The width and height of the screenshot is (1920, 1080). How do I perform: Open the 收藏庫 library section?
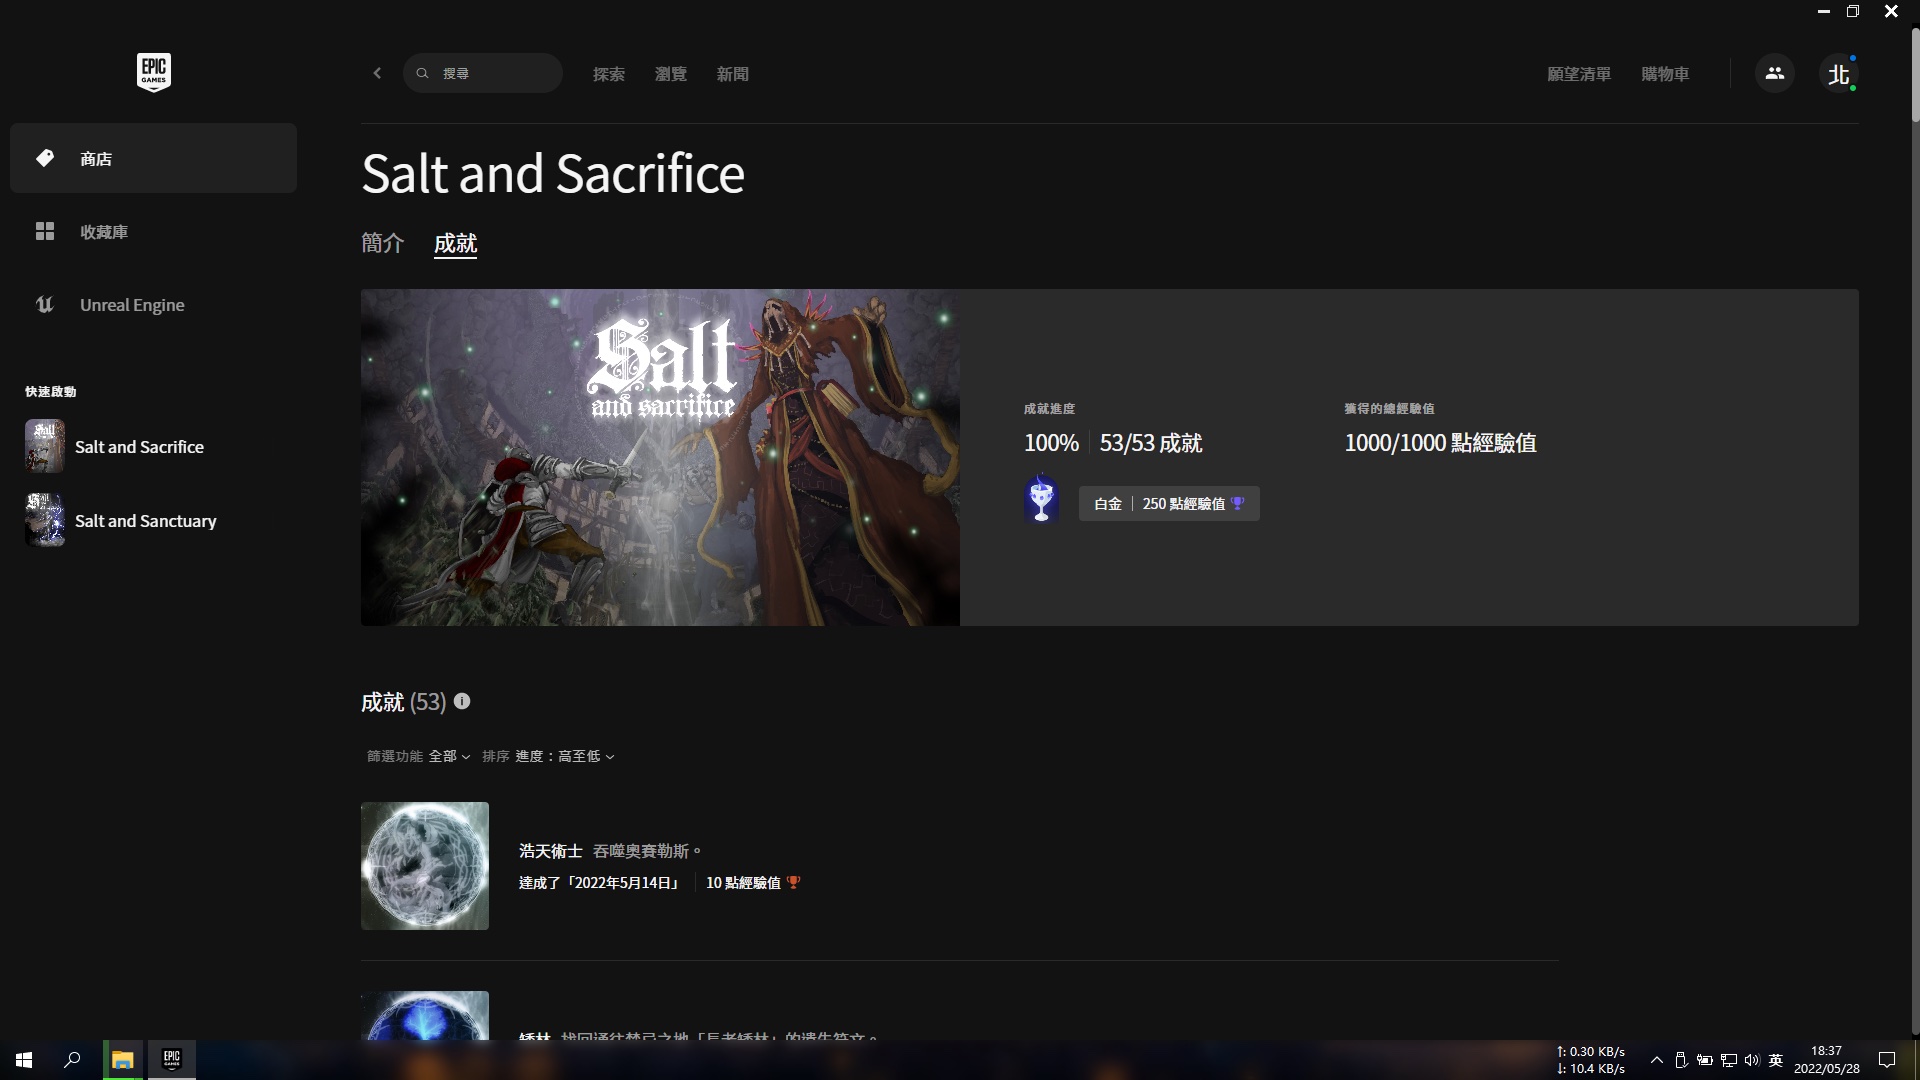click(104, 232)
